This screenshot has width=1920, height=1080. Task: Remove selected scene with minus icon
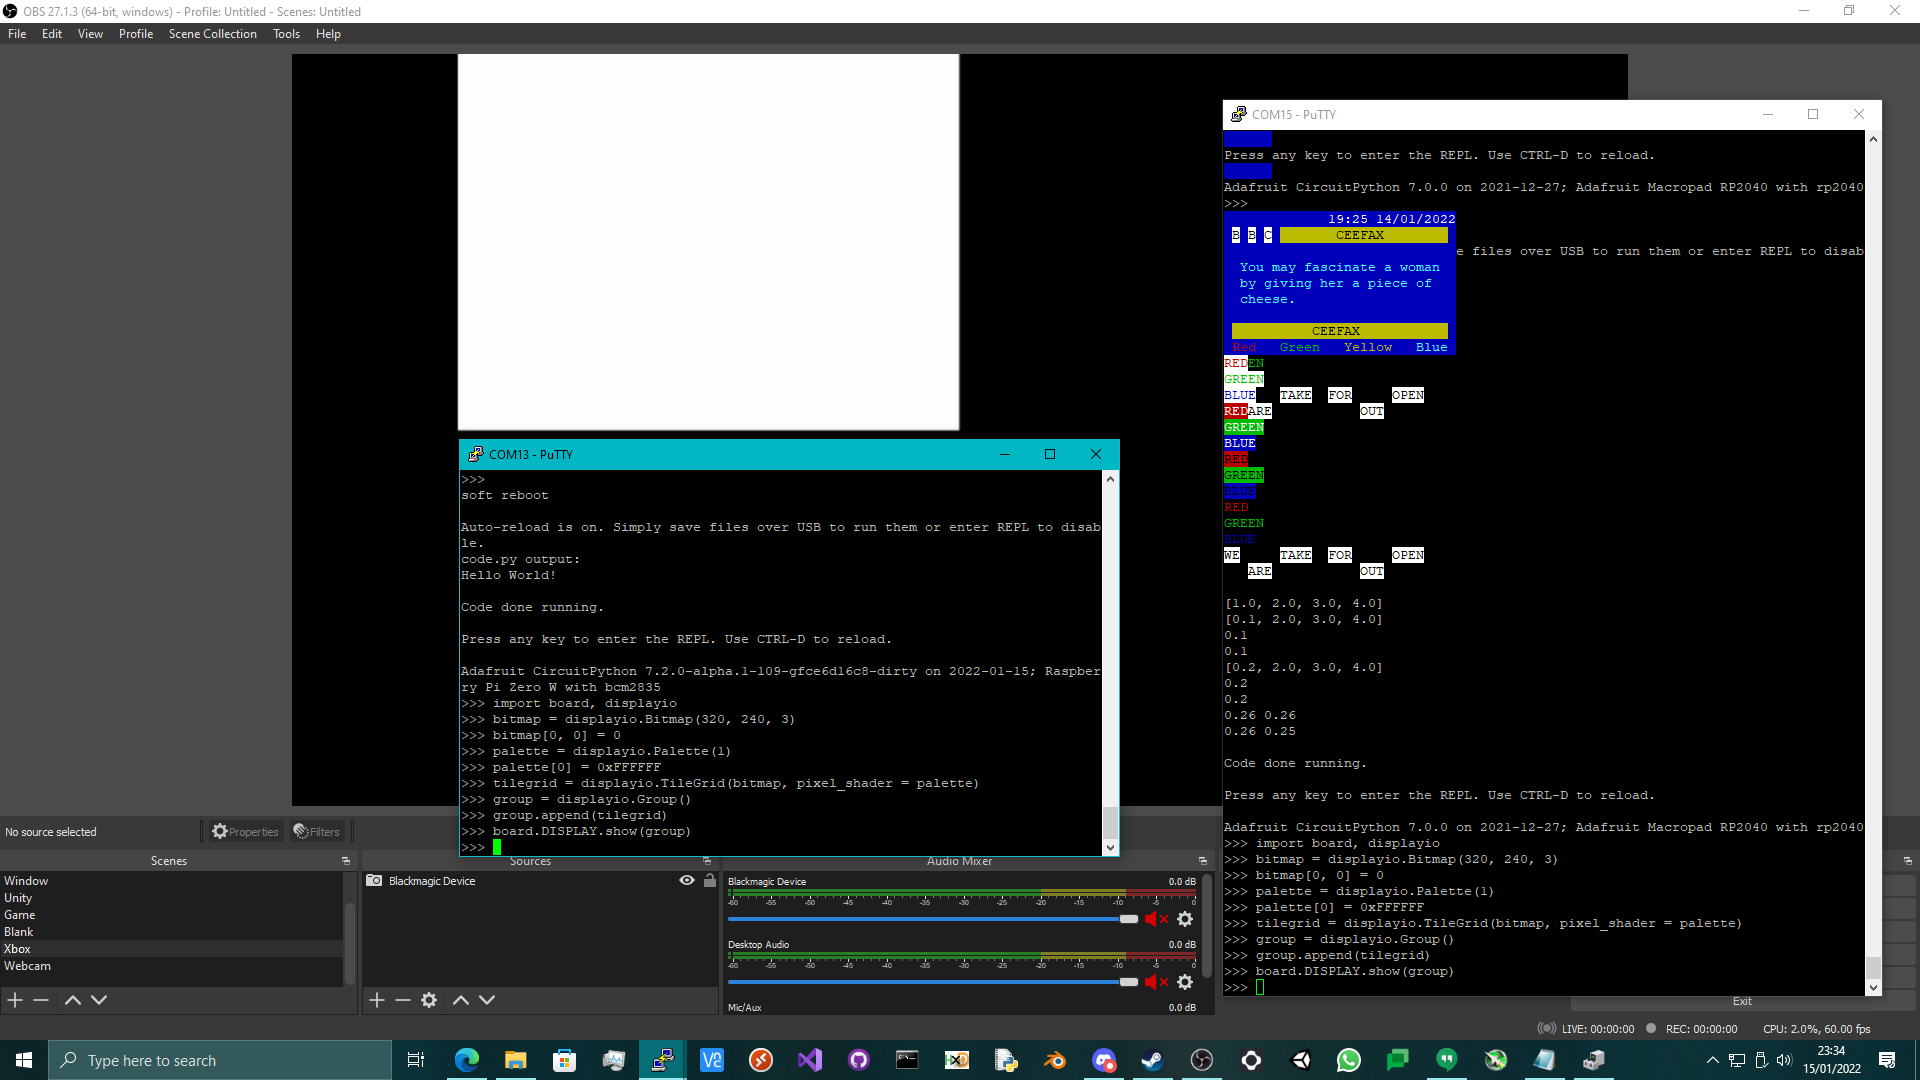coord(41,1000)
